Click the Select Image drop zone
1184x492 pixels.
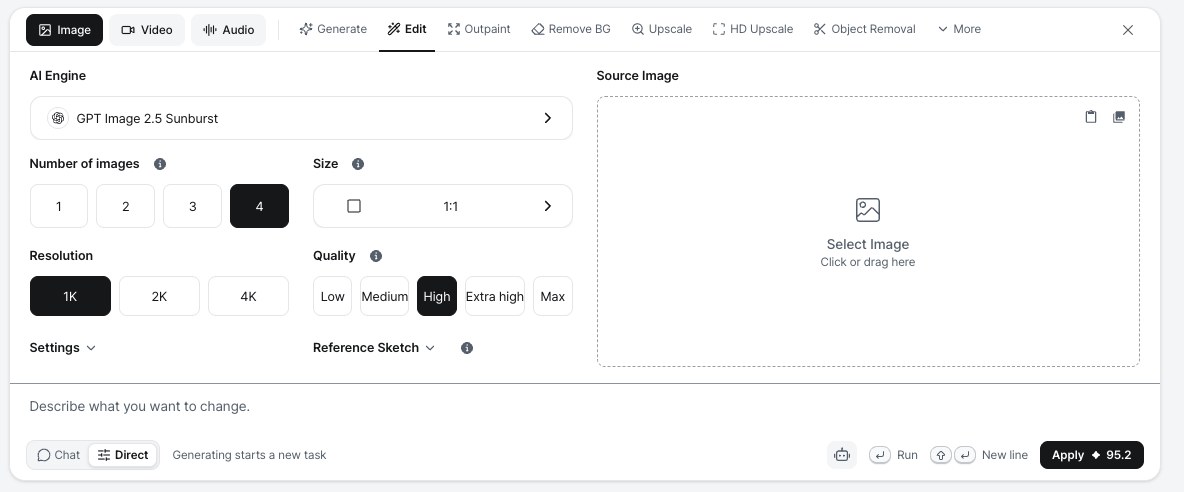pos(868,232)
